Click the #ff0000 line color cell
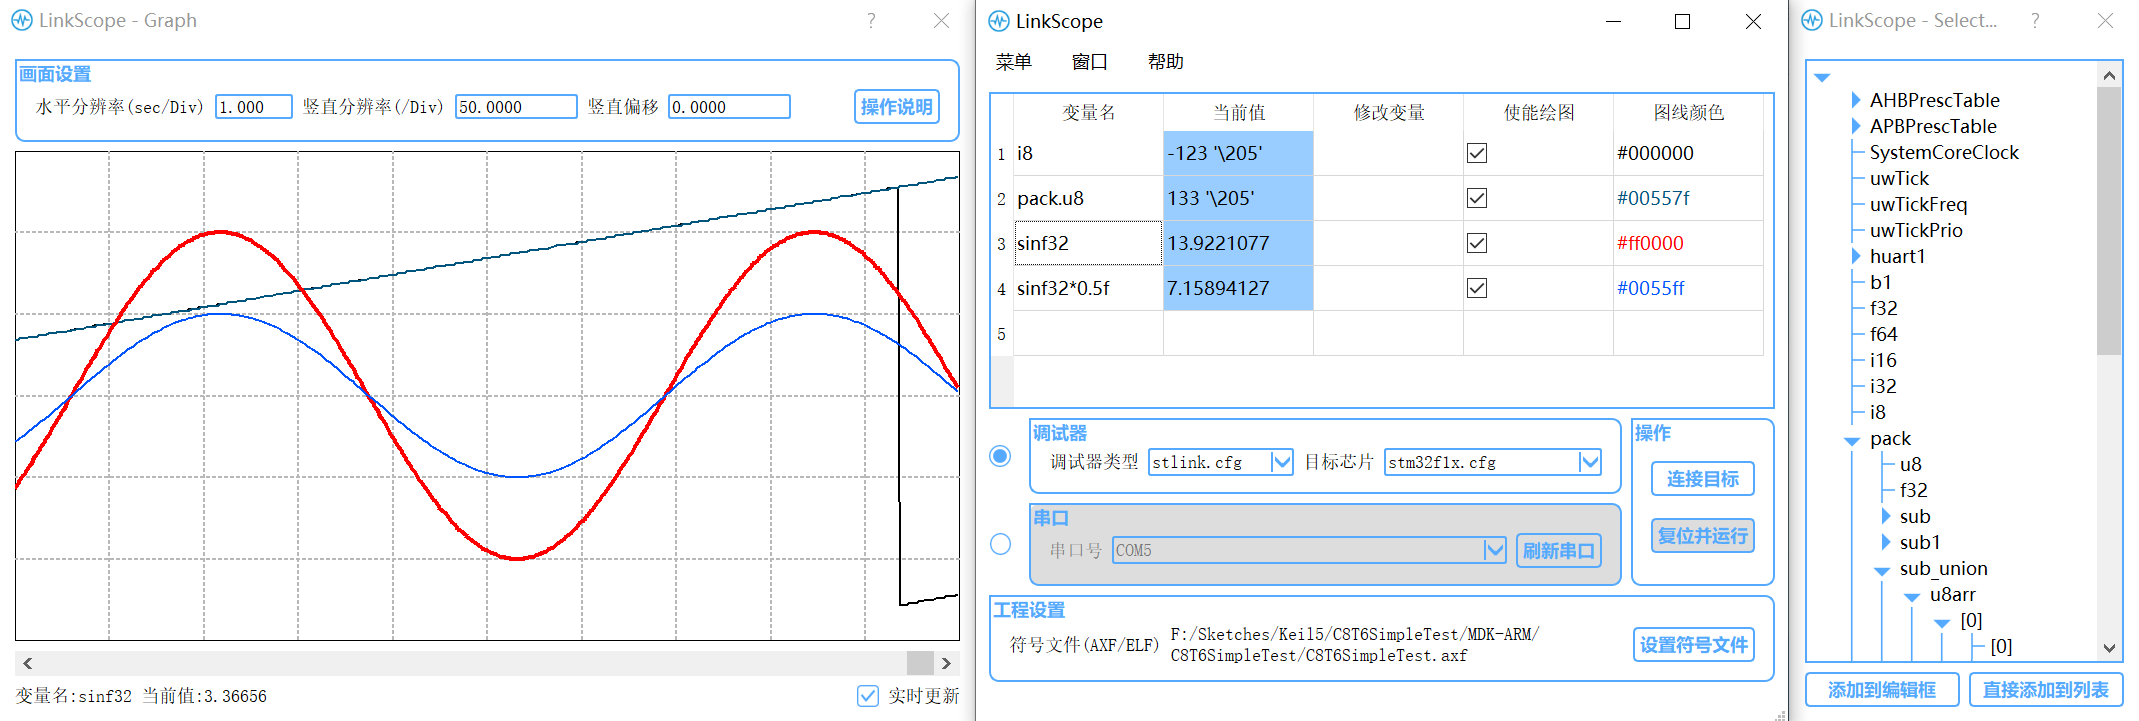Viewport: 2139px width, 721px height. (x=1688, y=243)
